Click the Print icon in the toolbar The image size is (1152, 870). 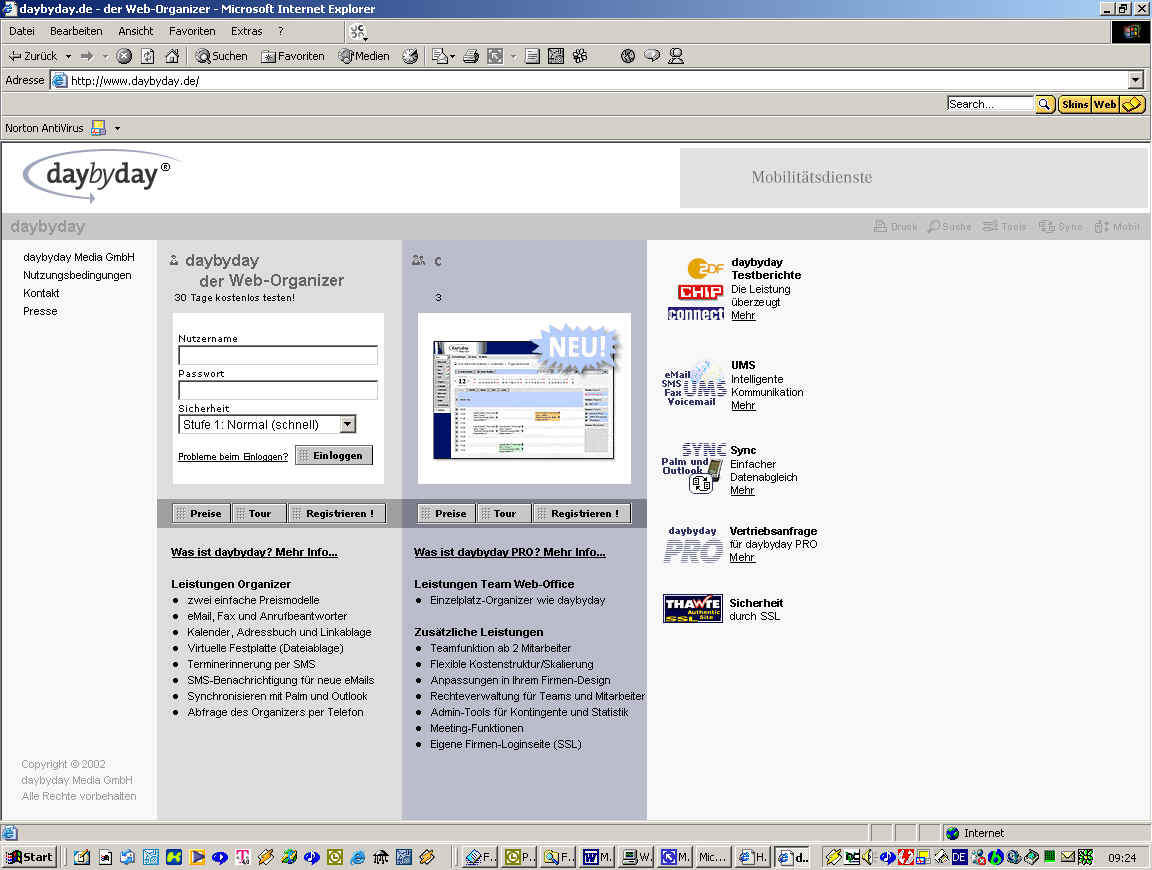click(471, 56)
